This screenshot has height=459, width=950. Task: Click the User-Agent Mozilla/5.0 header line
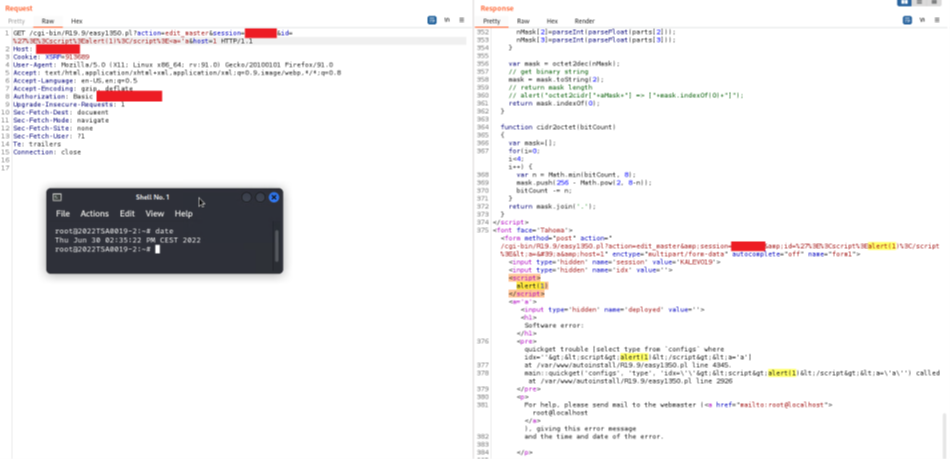(173, 65)
